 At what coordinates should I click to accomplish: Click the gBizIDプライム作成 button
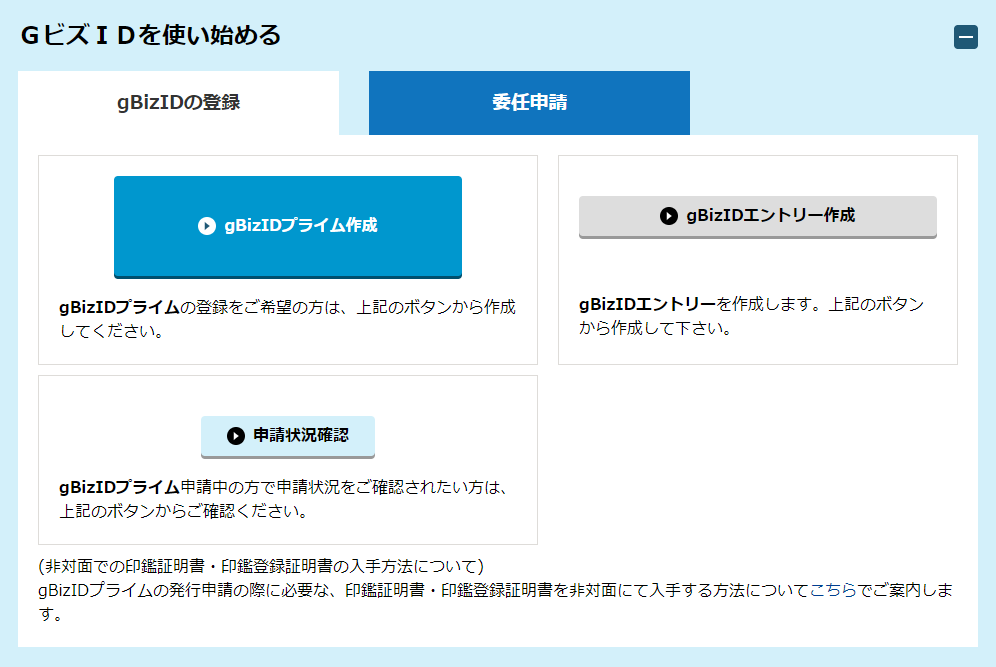pyautogui.click(x=288, y=227)
